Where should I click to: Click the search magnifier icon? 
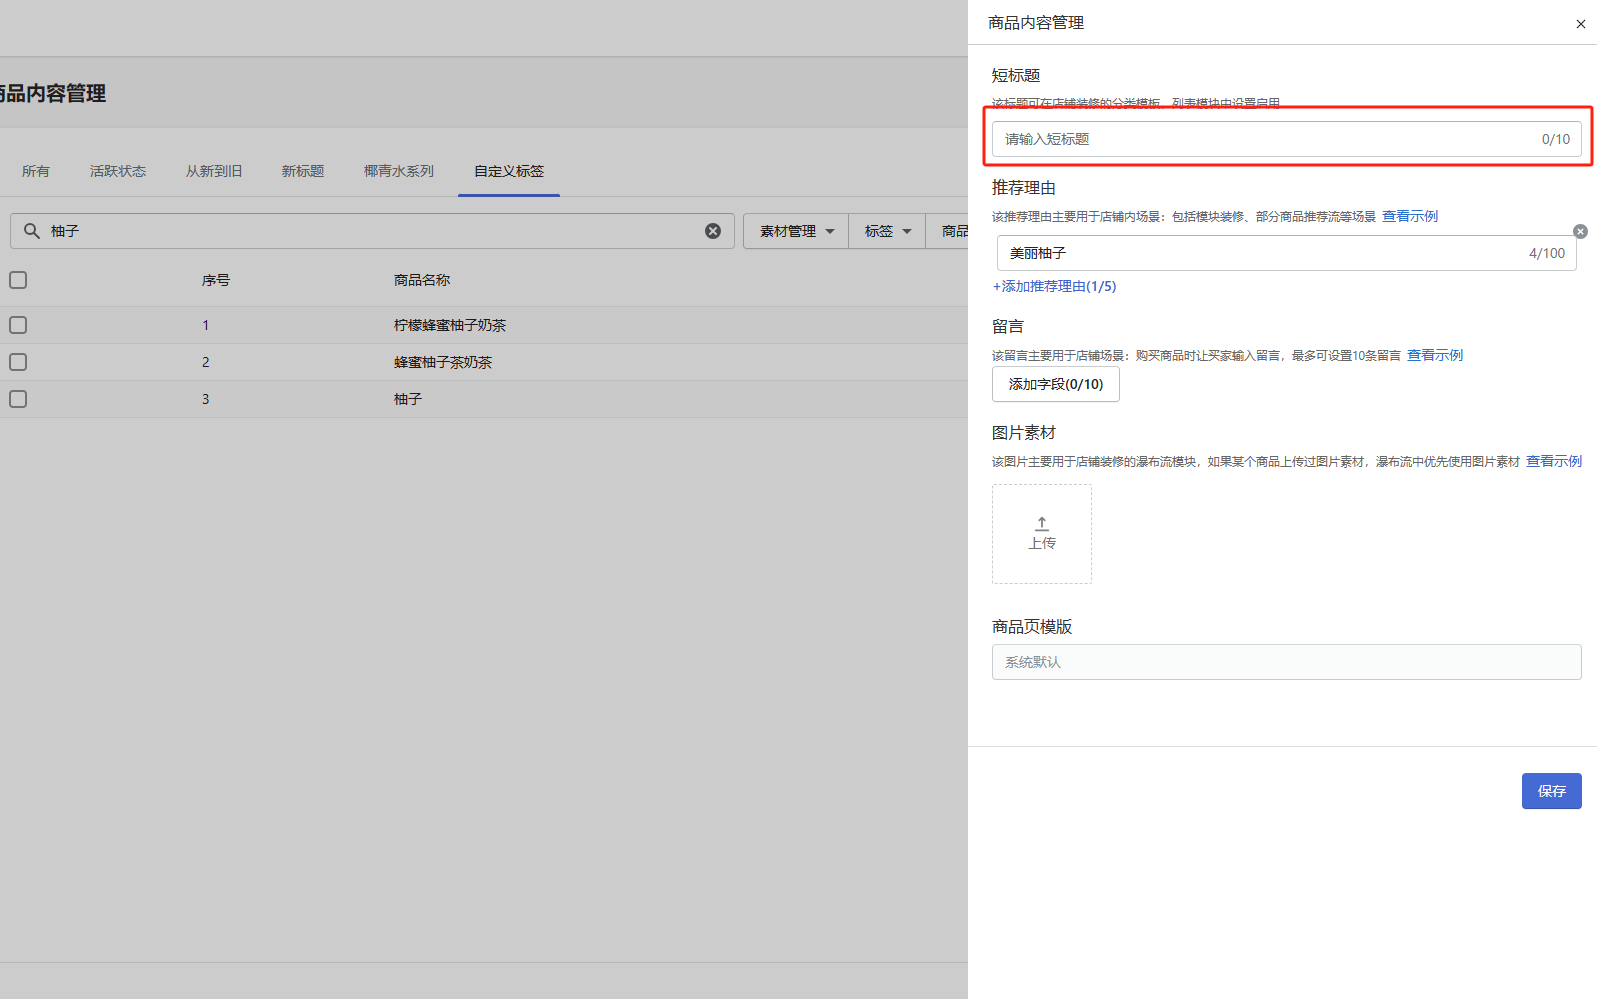(32, 231)
